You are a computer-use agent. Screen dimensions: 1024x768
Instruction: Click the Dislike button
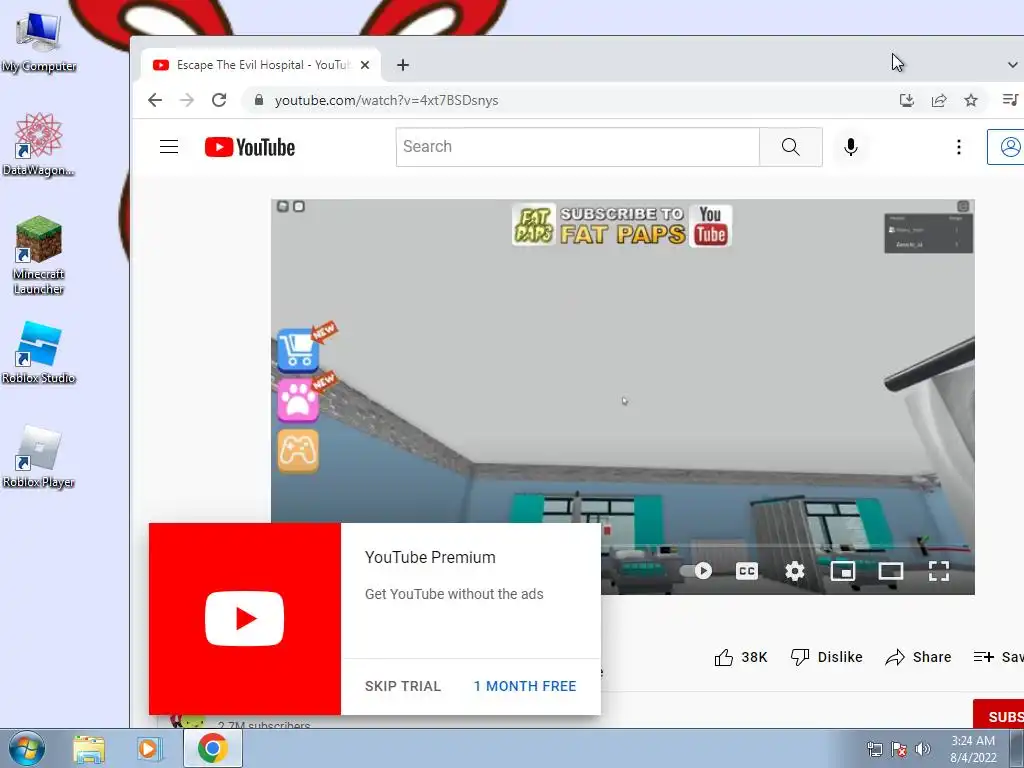click(826, 657)
